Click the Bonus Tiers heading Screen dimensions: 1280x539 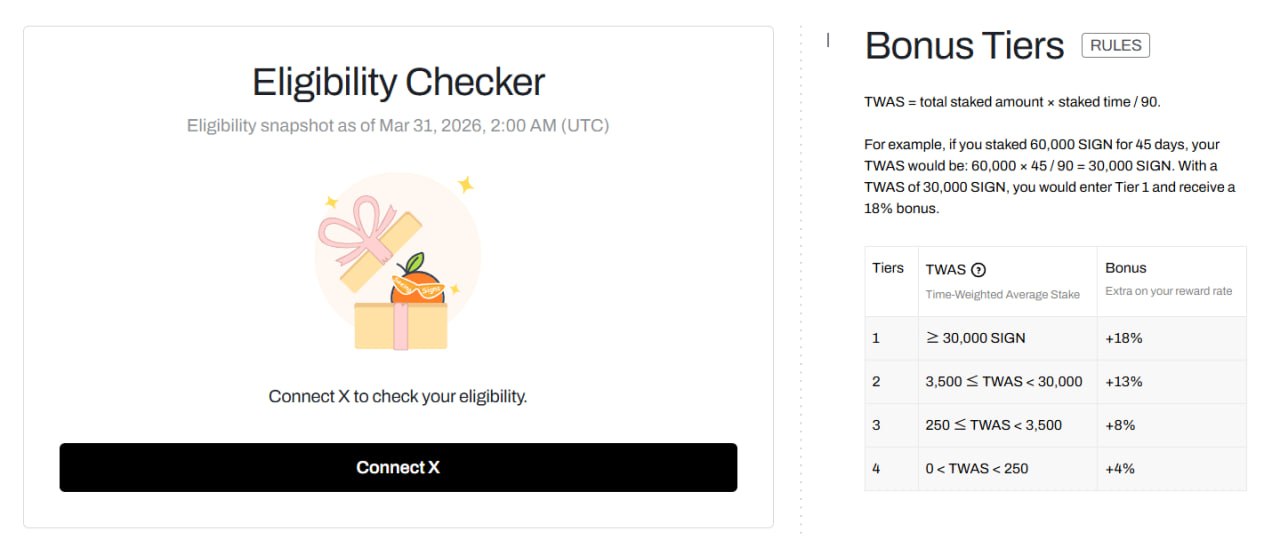click(x=964, y=46)
